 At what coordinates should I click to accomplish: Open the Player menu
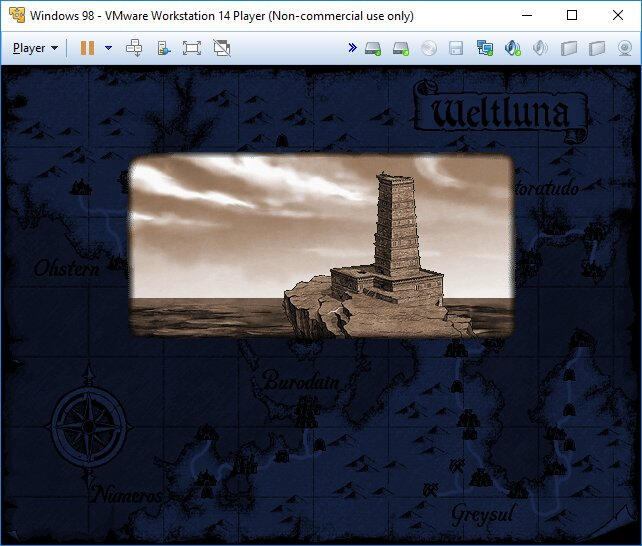pos(35,48)
